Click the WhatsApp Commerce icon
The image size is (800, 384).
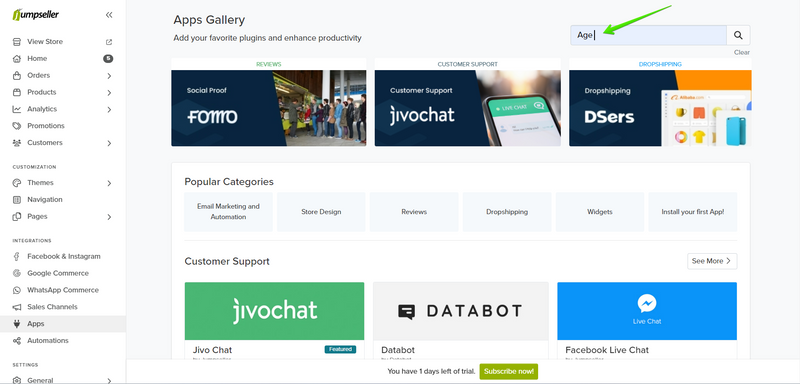[x=17, y=290]
